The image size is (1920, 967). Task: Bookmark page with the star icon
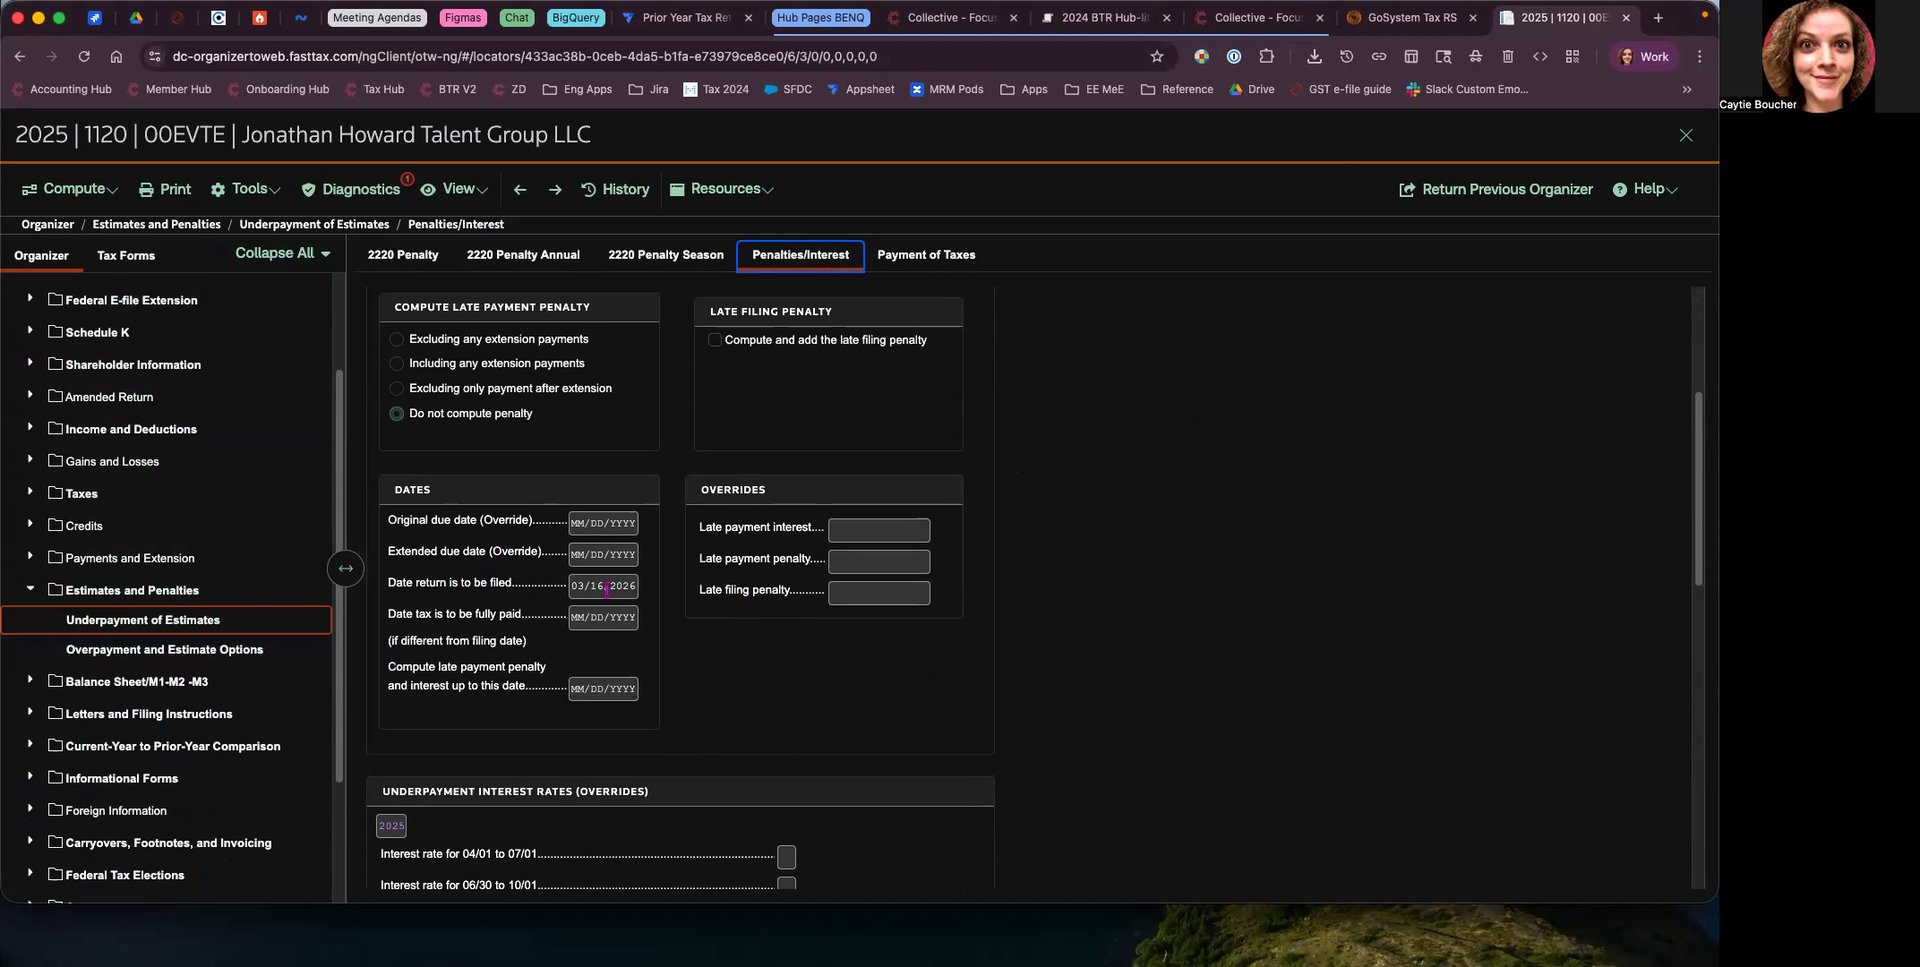(x=1157, y=57)
